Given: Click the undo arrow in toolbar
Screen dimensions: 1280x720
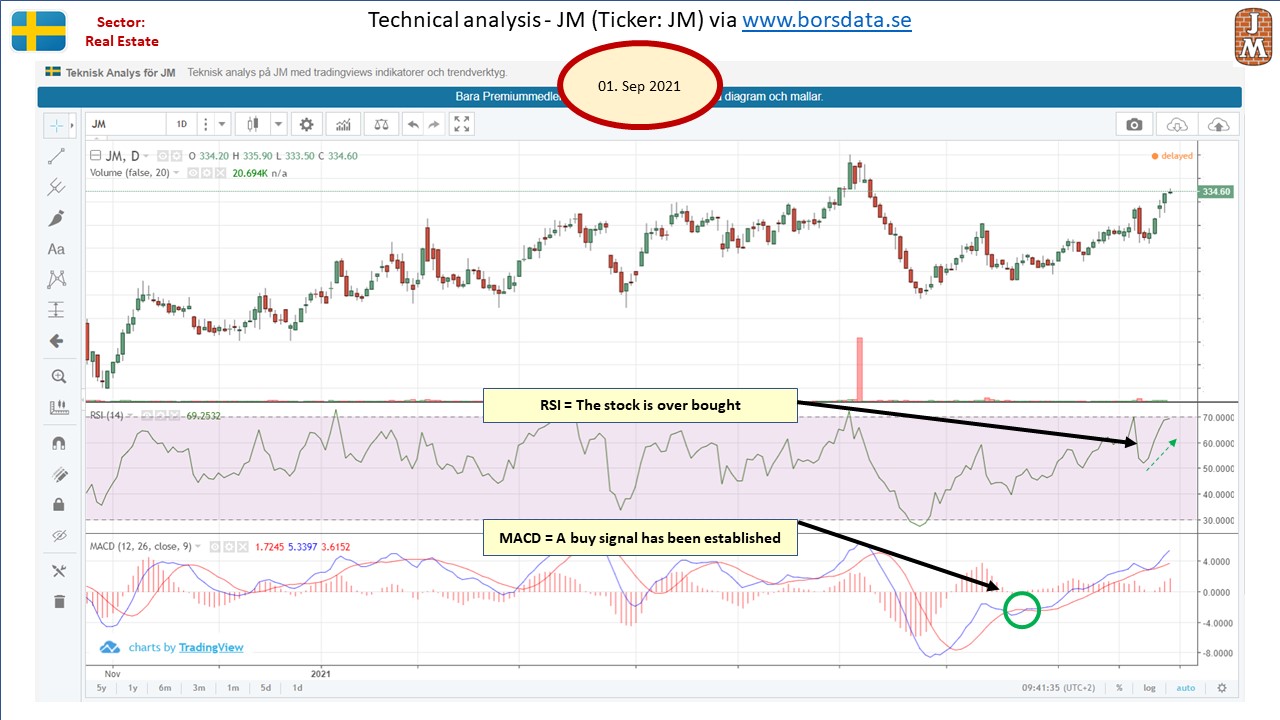Looking at the screenshot, I should pyautogui.click(x=413, y=124).
